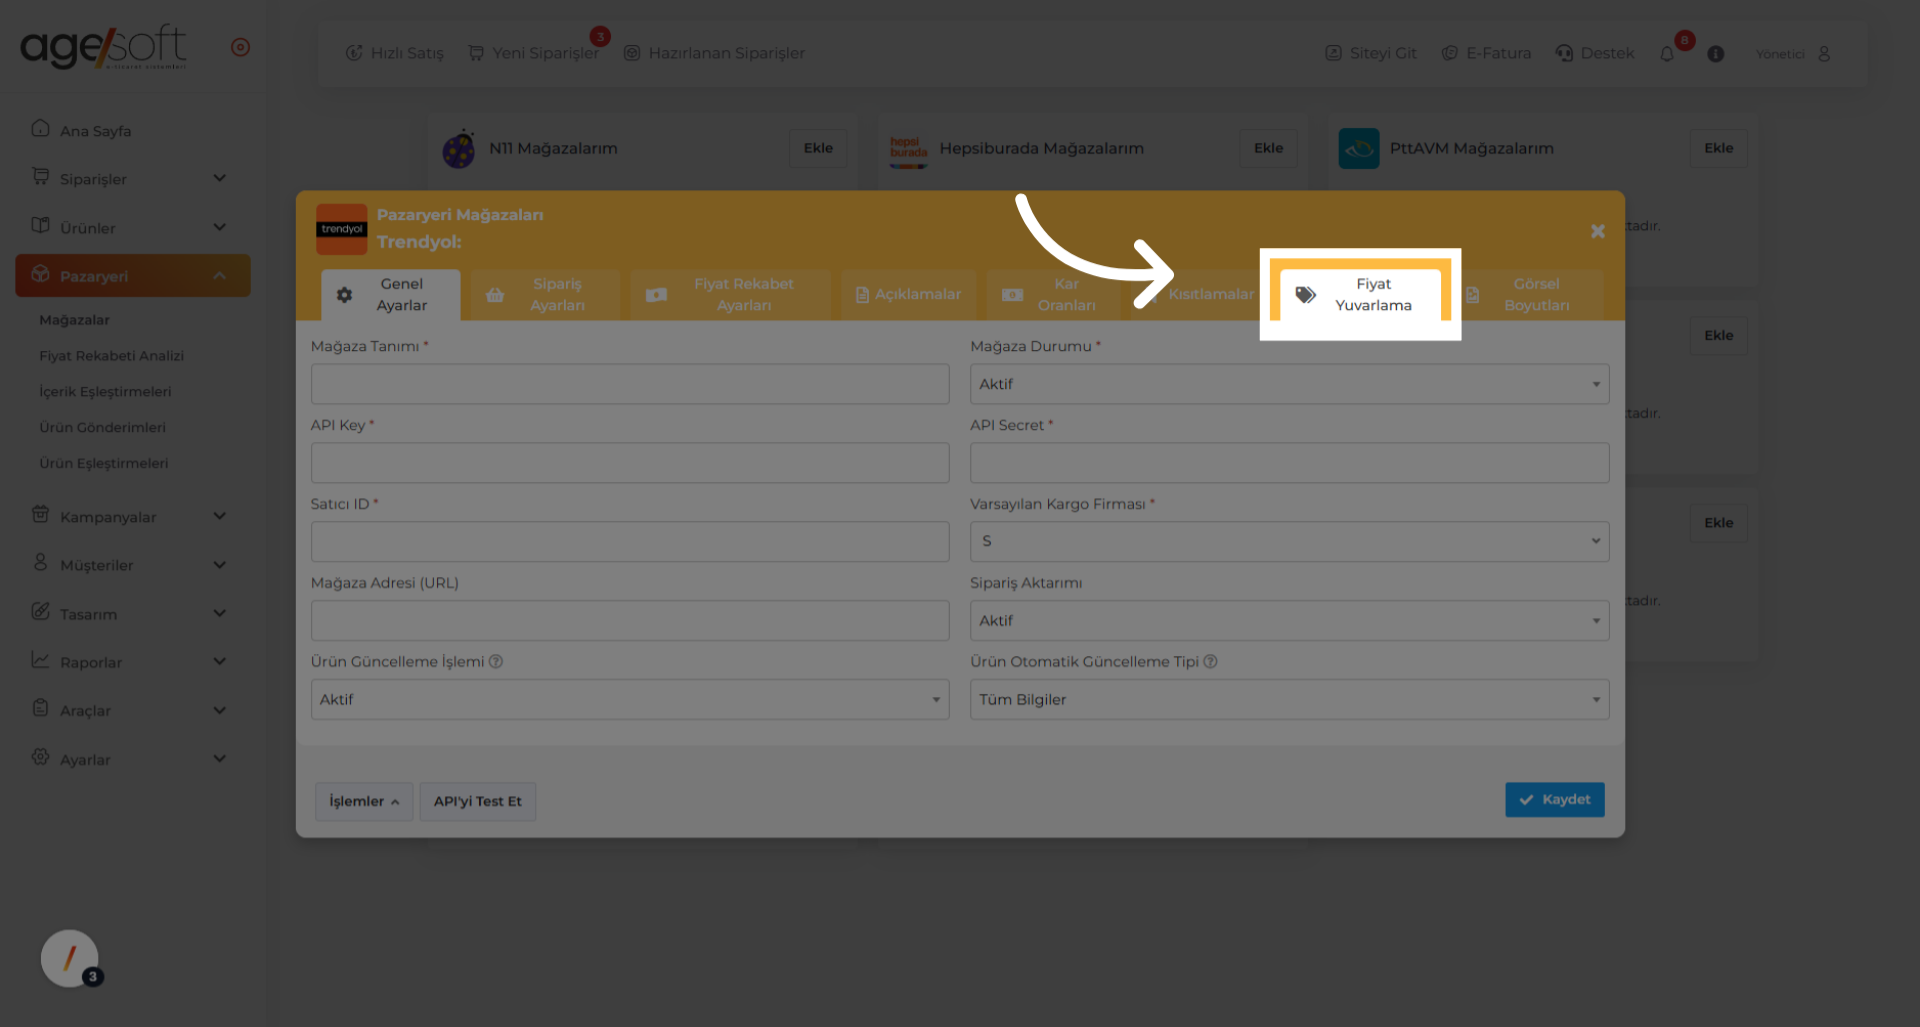Collapse the Pazaryeri menu

133,275
